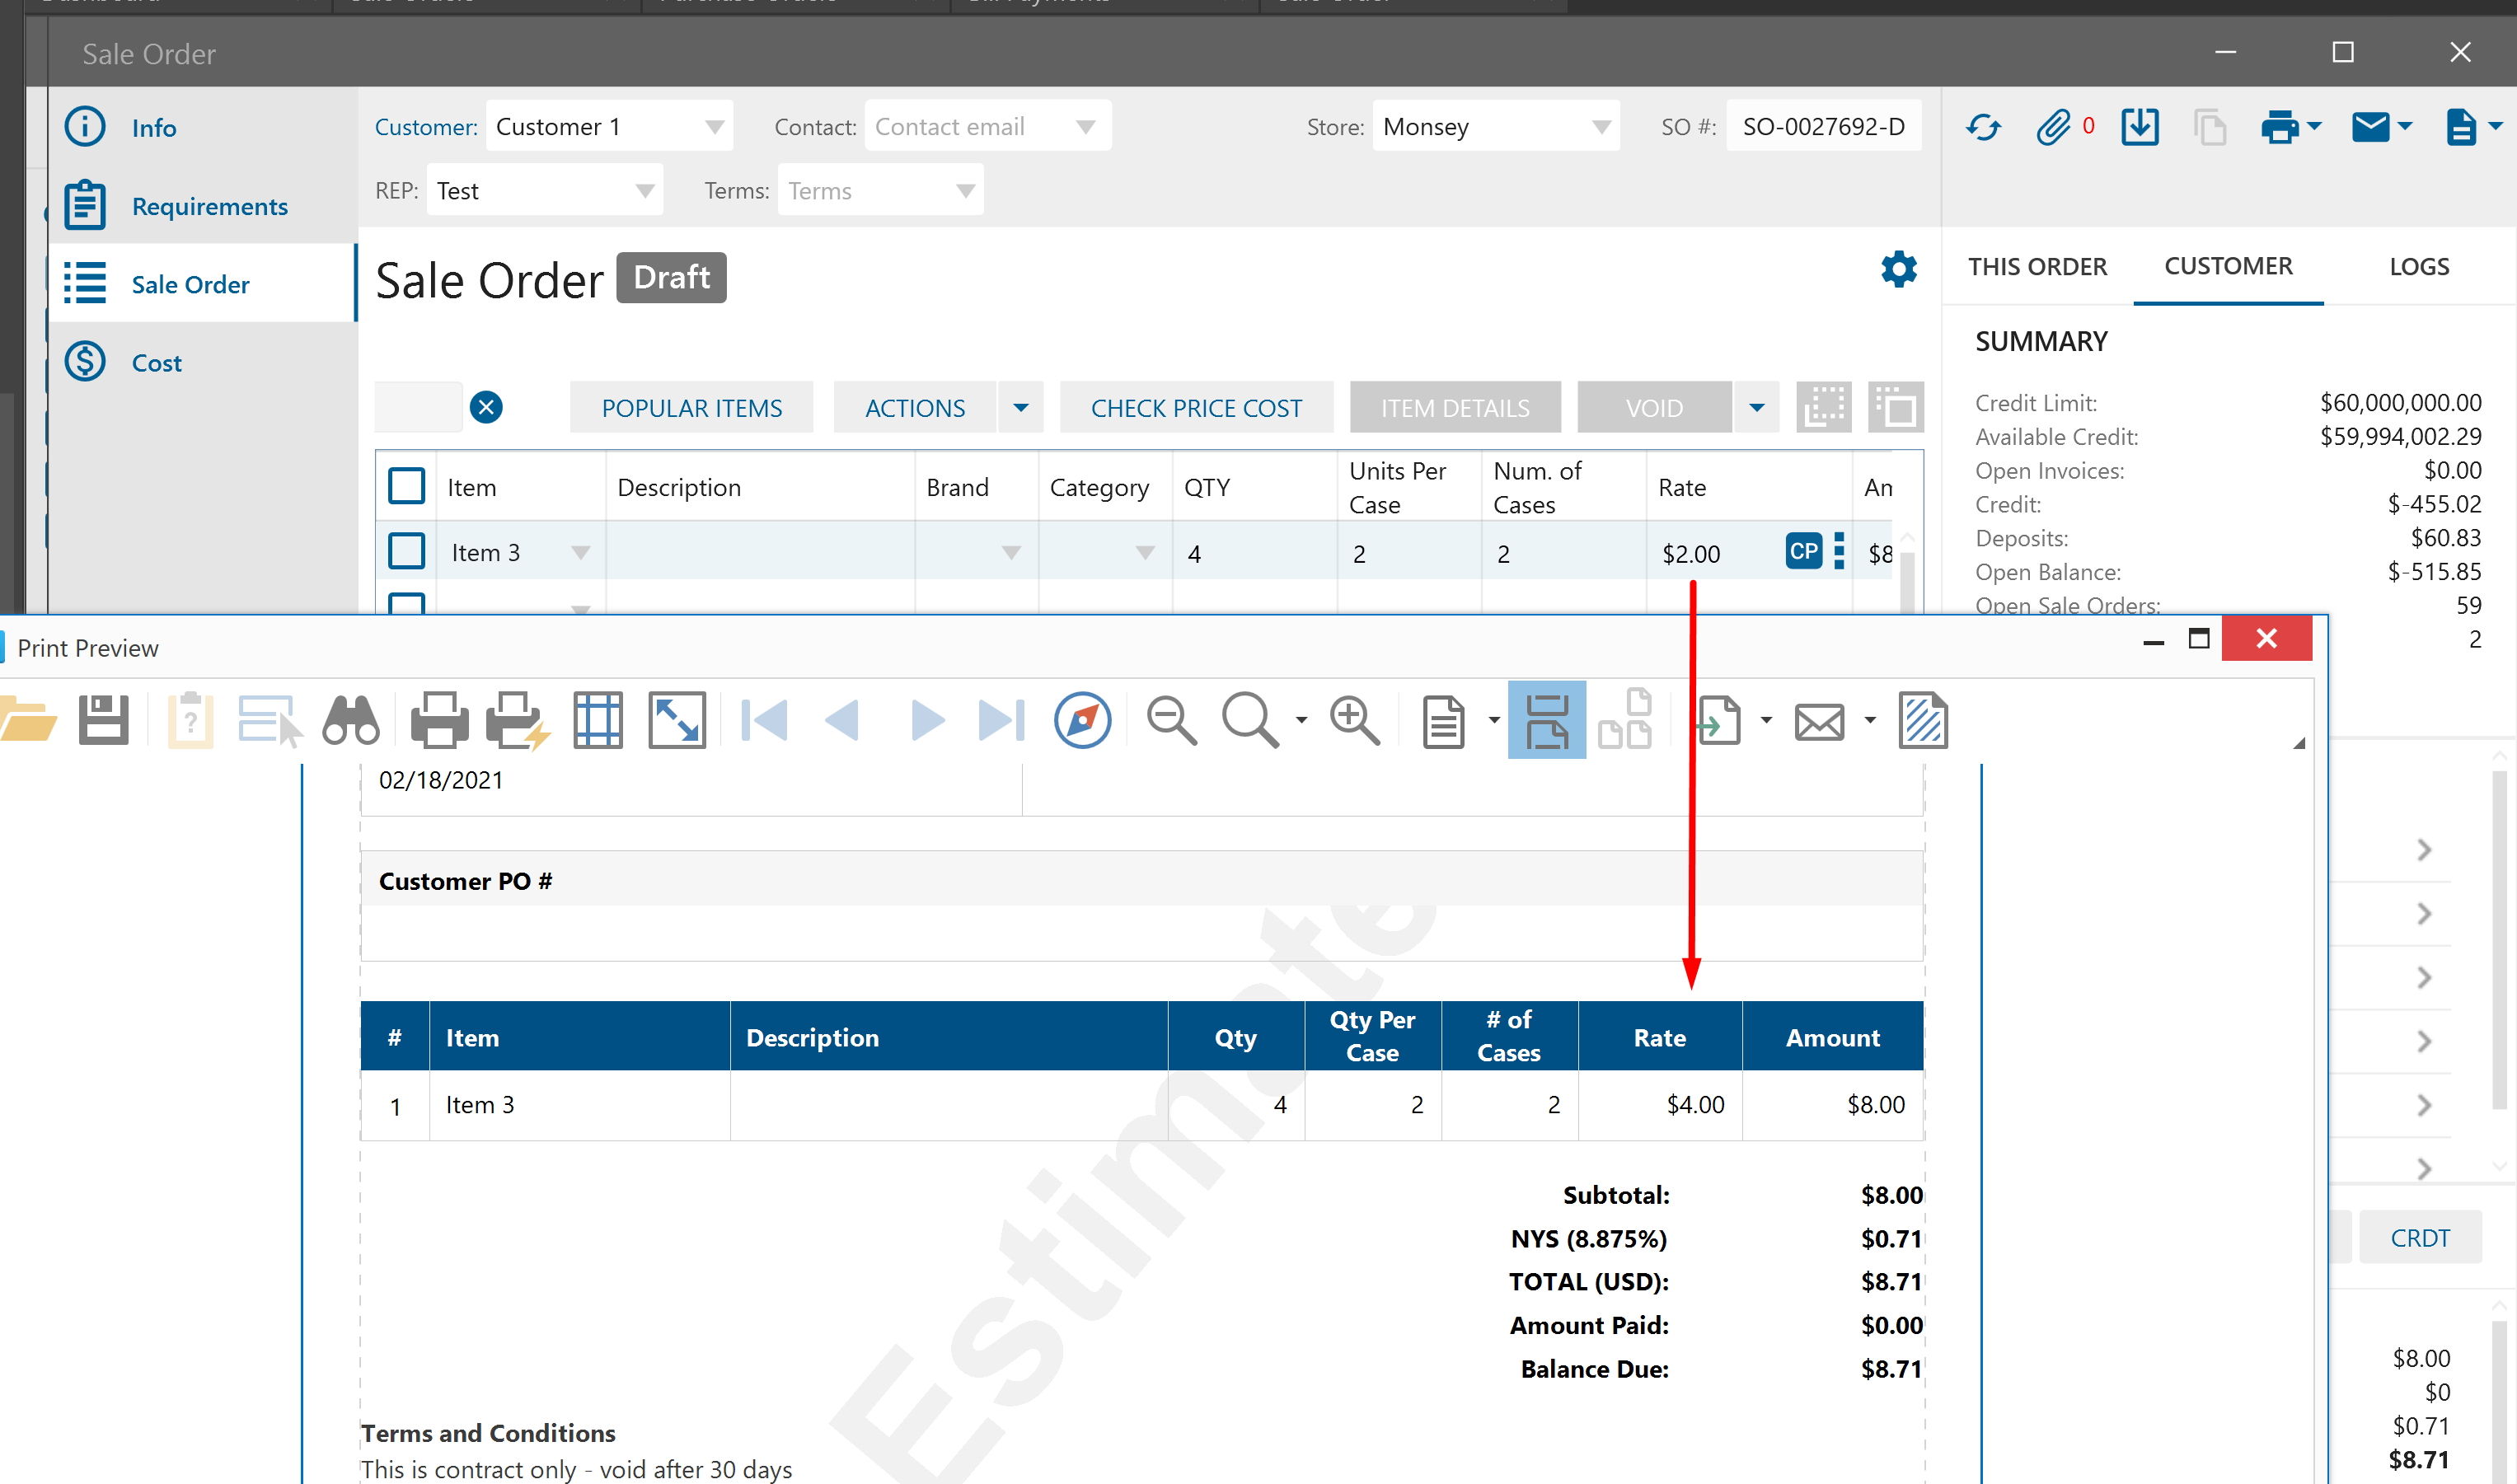2517x1484 pixels.
Task: Open the Requirements section in sidebar
Action: (x=209, y=206)
